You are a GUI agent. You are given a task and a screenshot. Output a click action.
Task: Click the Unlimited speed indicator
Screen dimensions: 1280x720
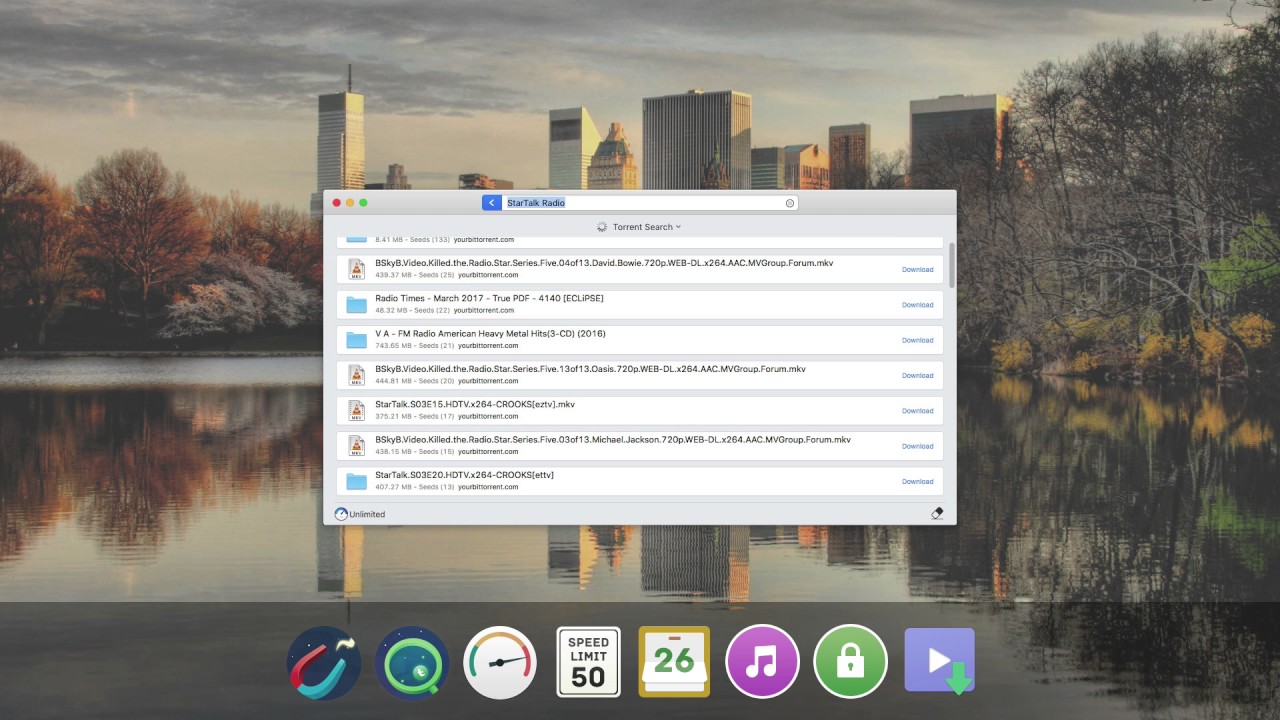coord(360,514)
